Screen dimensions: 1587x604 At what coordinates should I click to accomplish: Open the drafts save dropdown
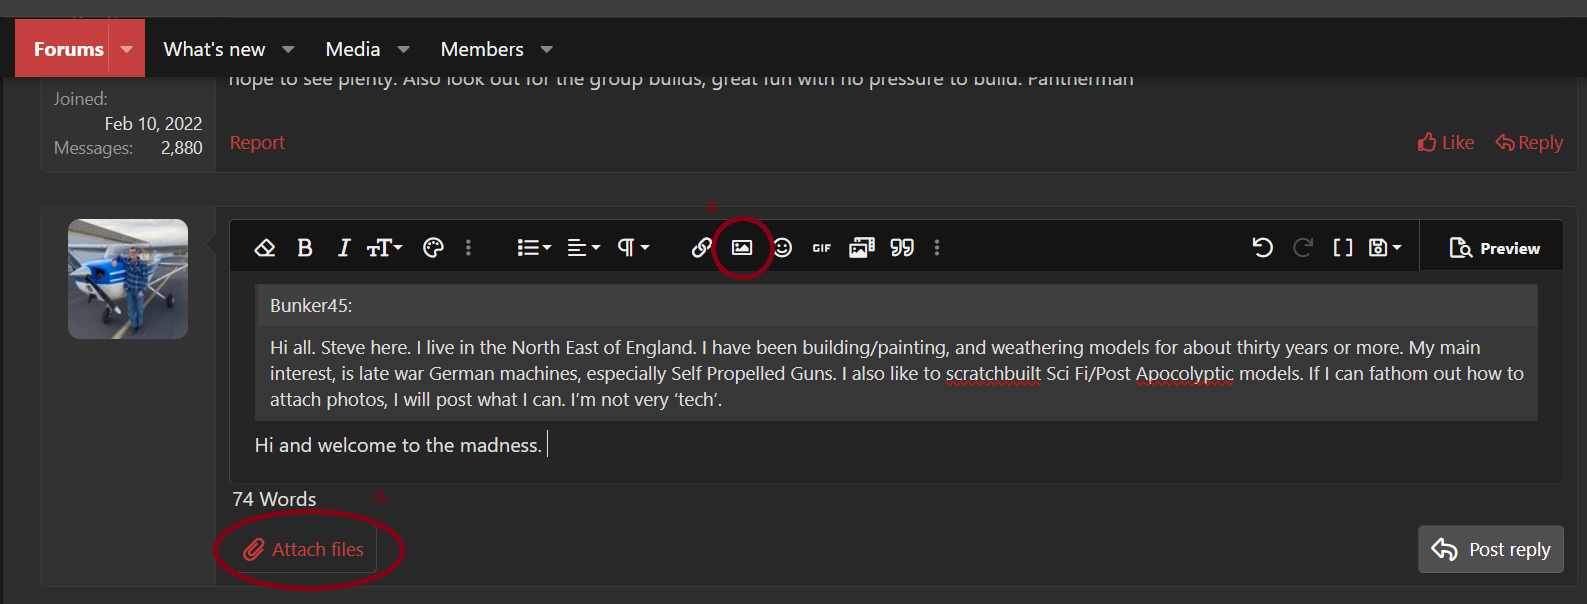[x=1385, y=248]
